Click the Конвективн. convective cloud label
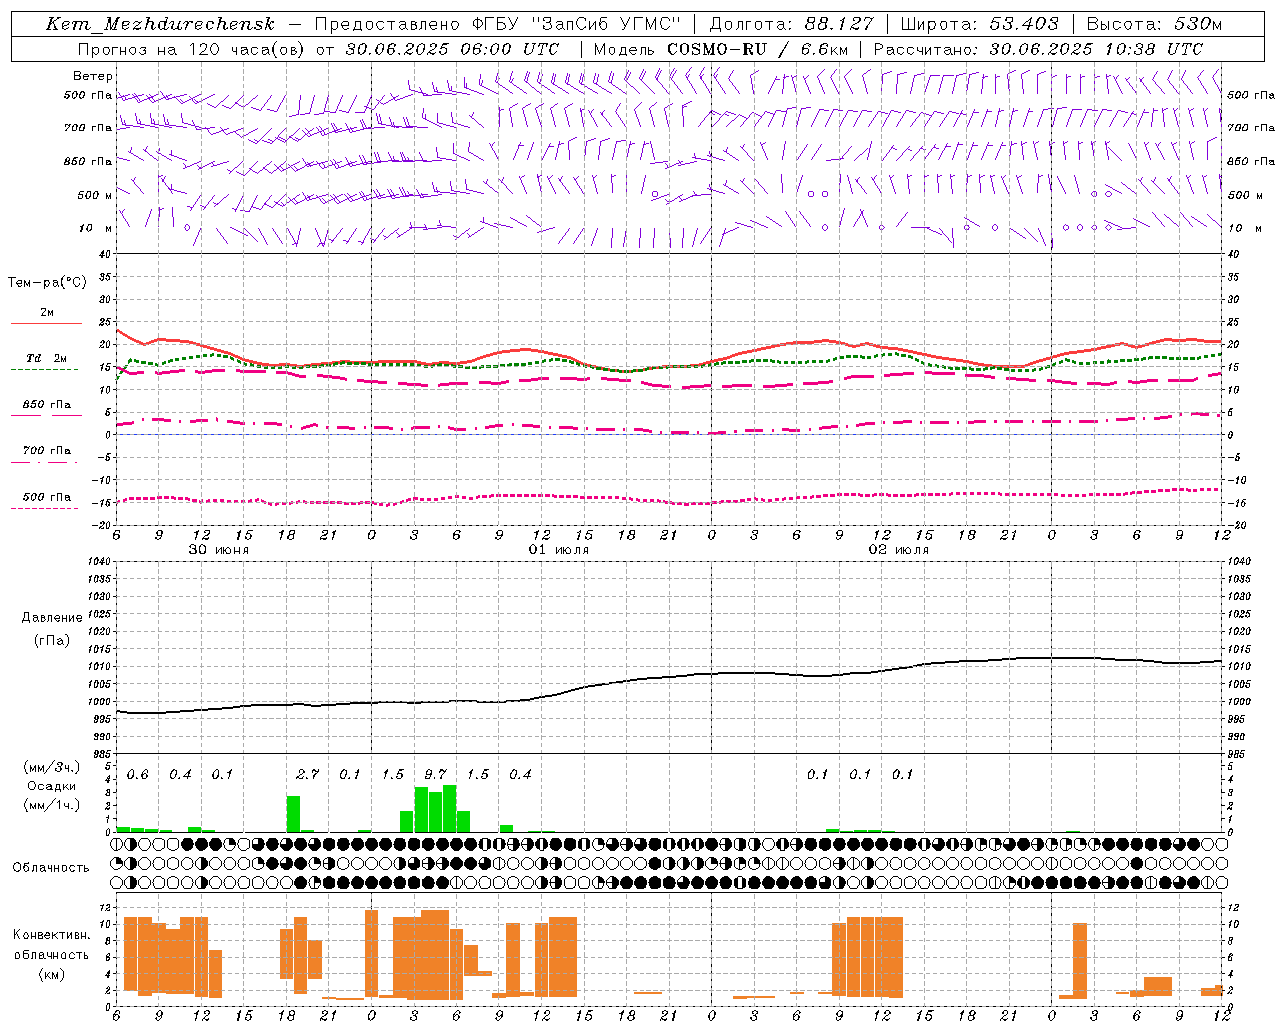Viewport: 1280px width, 1024px height. coord(52,935)
